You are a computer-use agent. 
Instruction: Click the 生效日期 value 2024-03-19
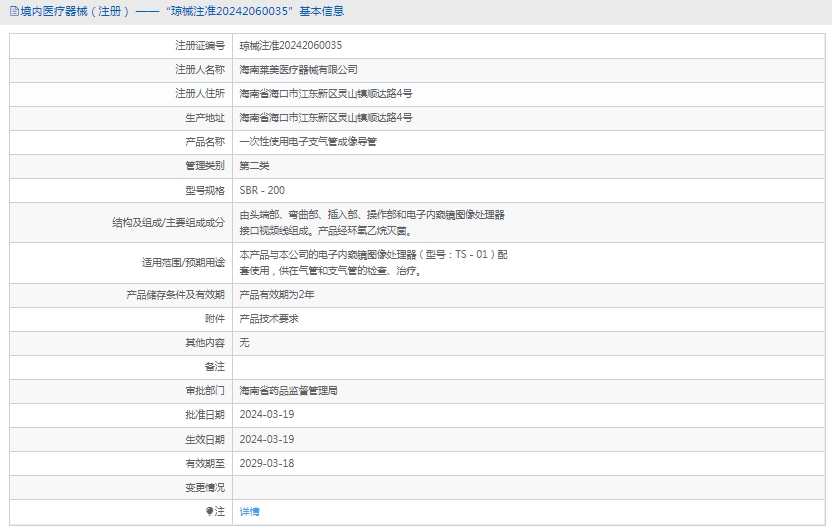(x=266, y=439)
